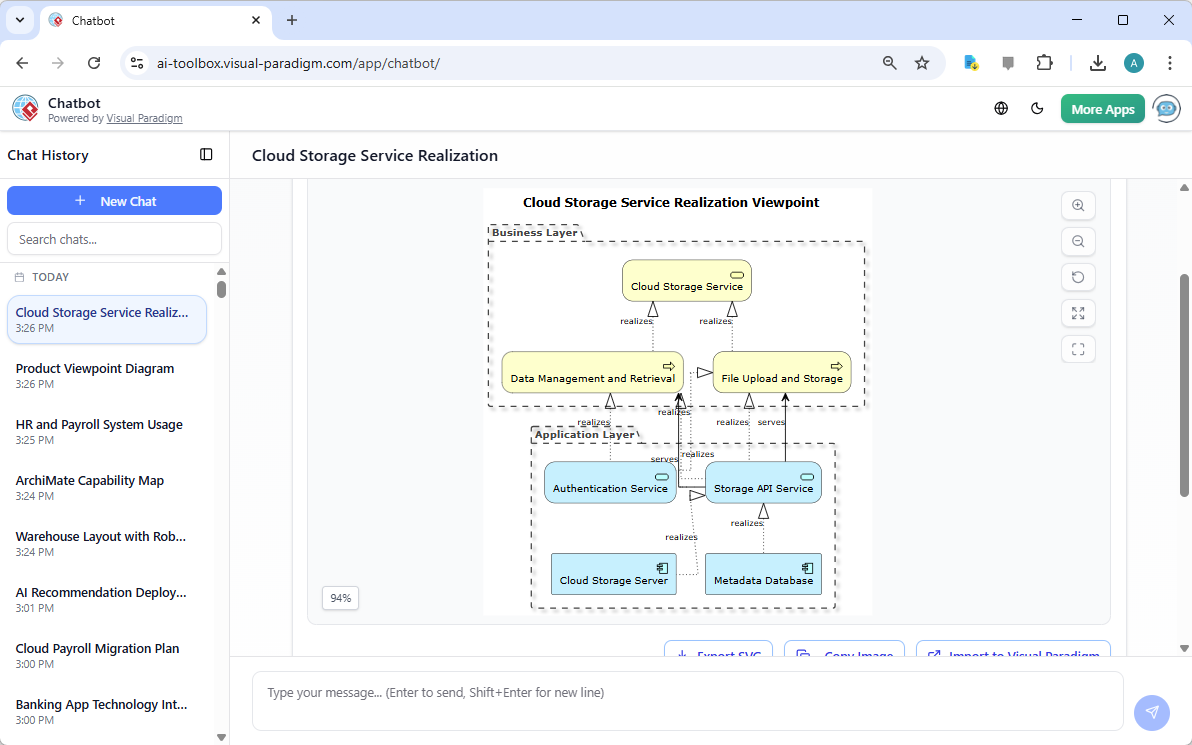Zoom in on the diagram
The width and height of the screenshot is (1192, 745).
pyautogui.click(x=1078, y=205)
